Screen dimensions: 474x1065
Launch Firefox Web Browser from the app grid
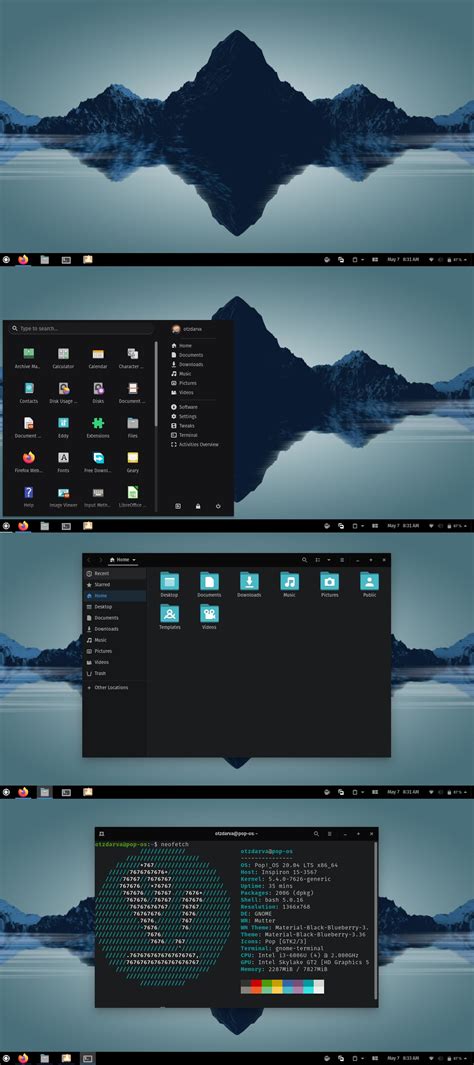29,462
